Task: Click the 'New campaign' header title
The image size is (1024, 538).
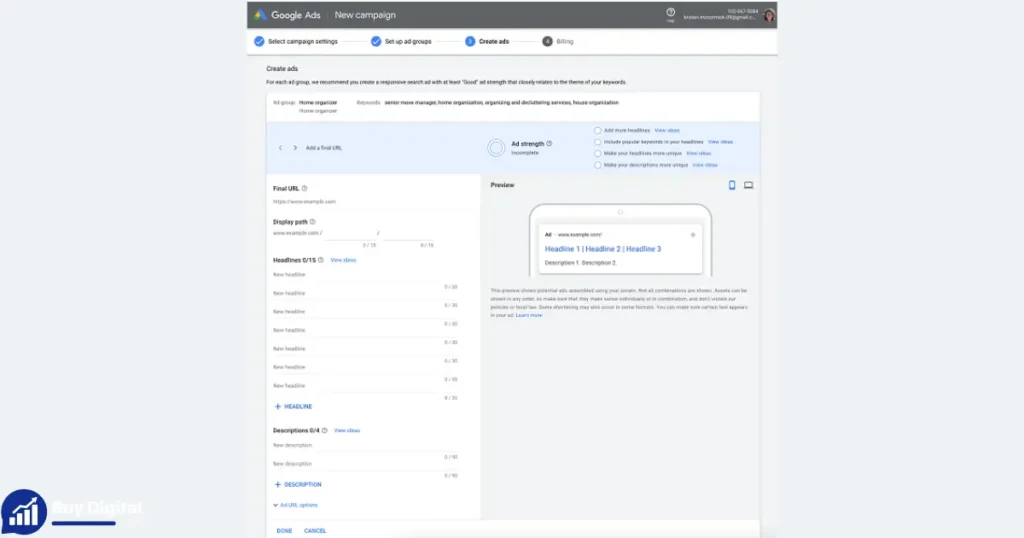Action: (365, 15)
